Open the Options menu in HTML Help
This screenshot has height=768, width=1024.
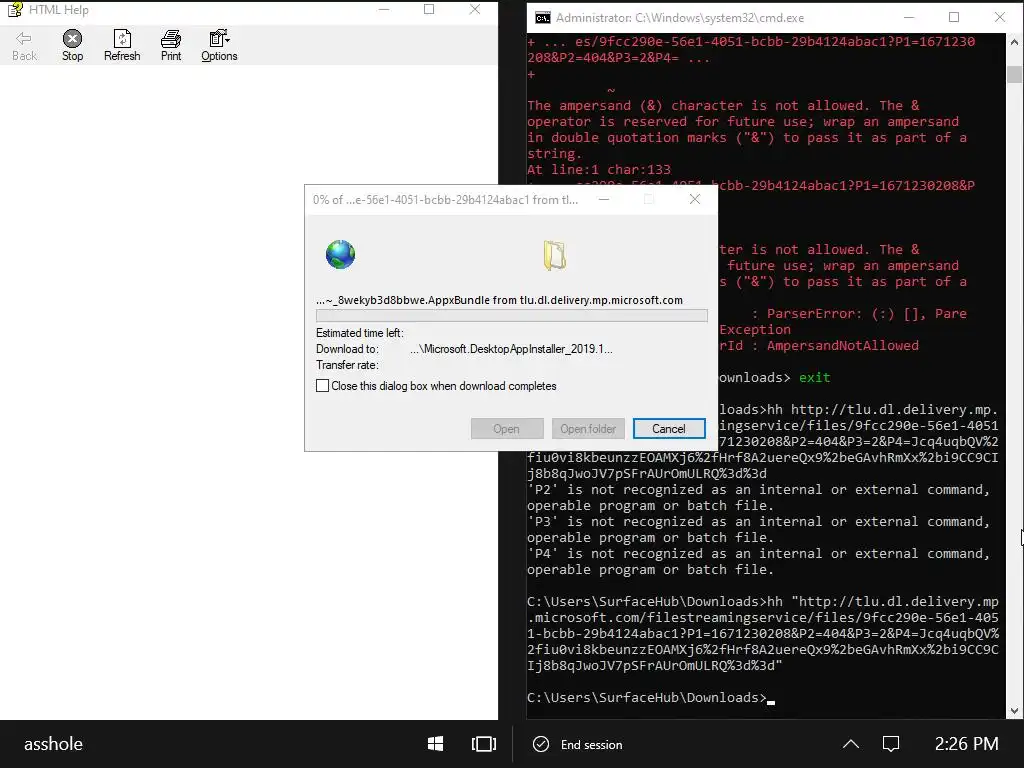[x=219, y=46]
